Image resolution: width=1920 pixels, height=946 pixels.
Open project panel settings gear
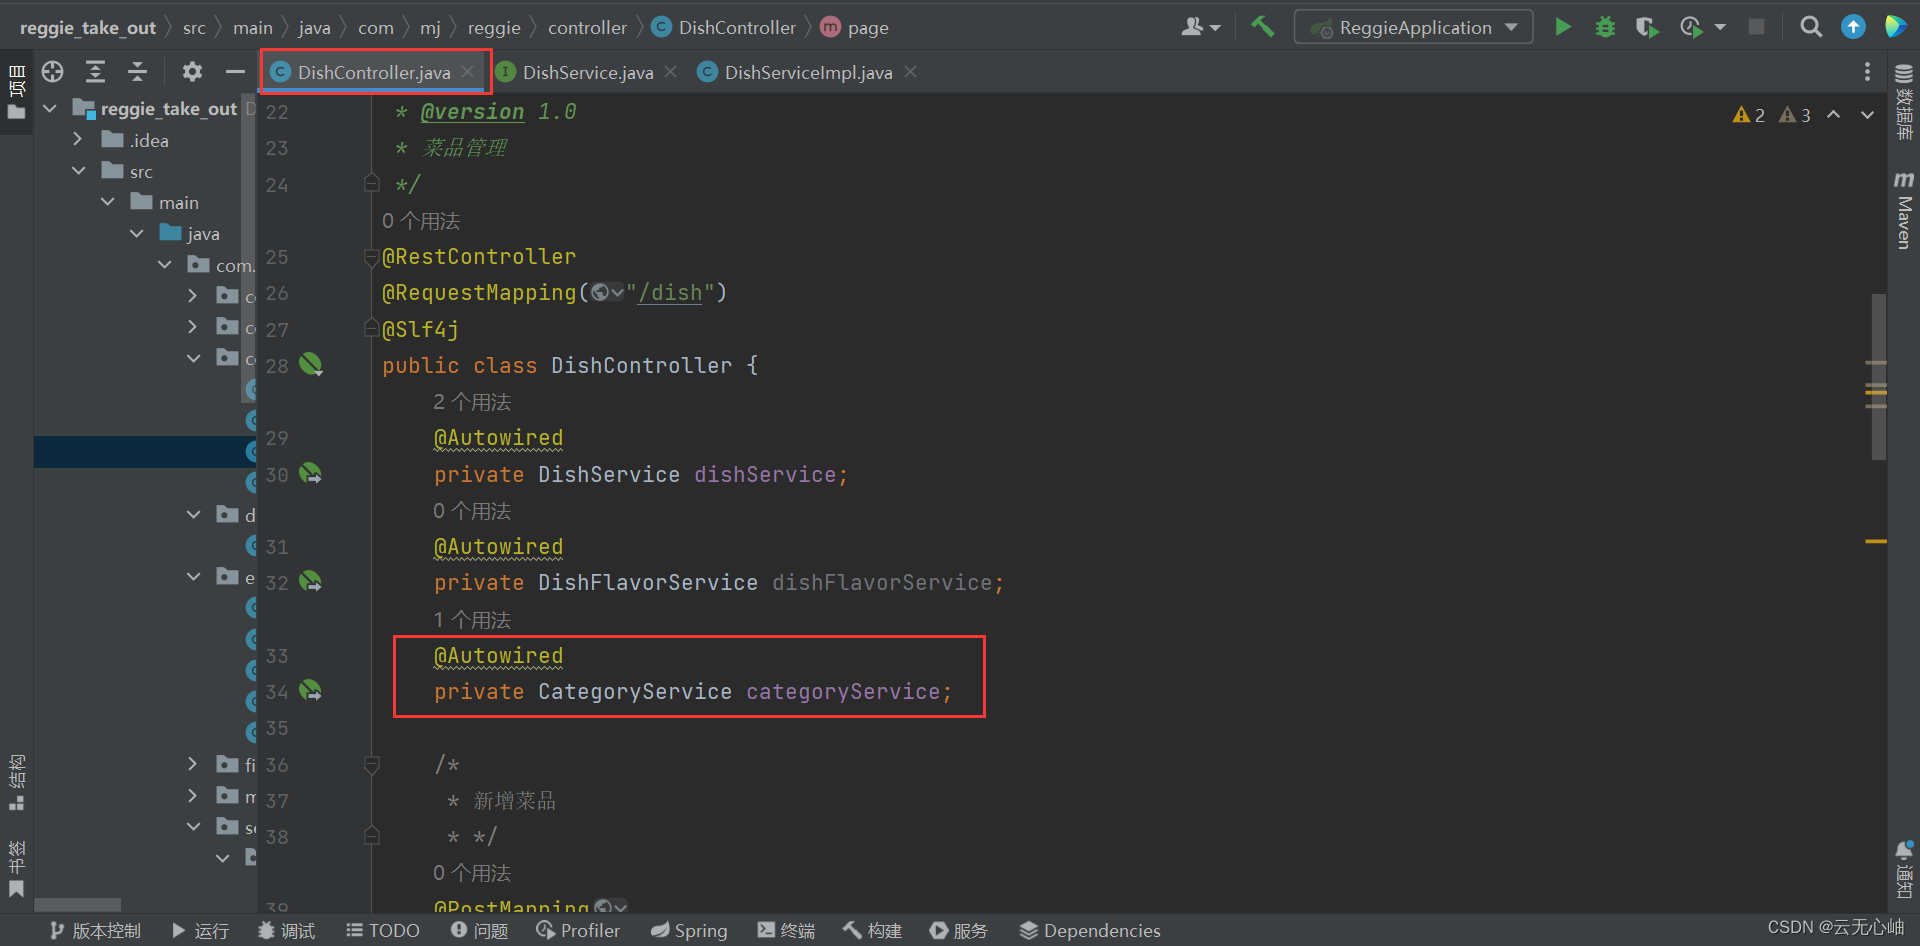[192, 71]
